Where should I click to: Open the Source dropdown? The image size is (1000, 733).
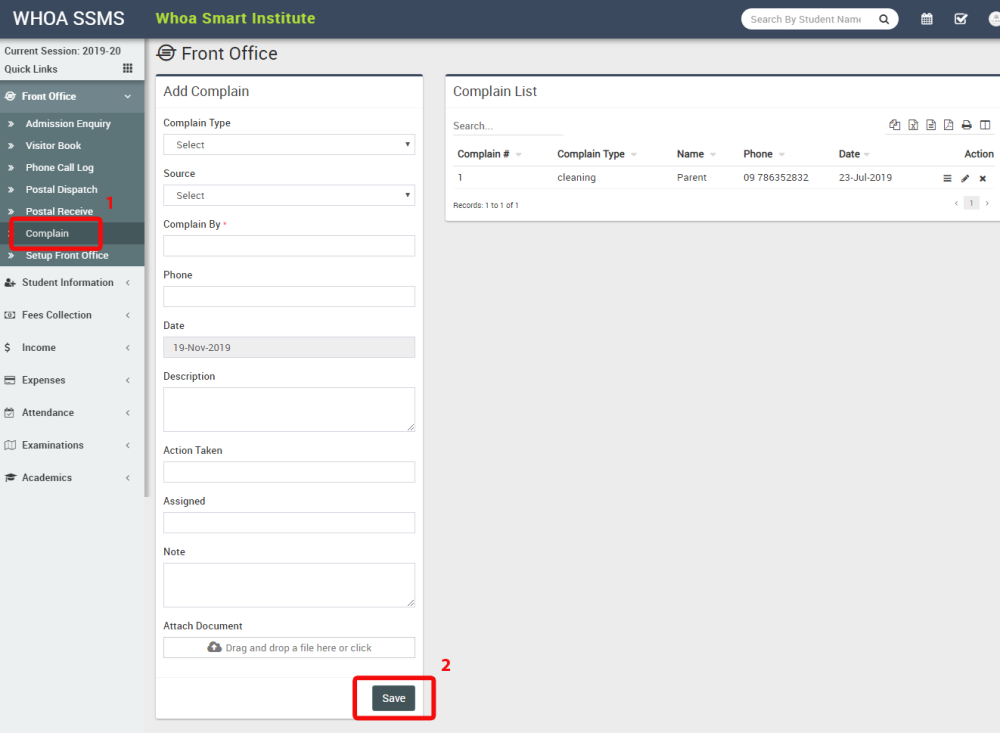point(289,195)
